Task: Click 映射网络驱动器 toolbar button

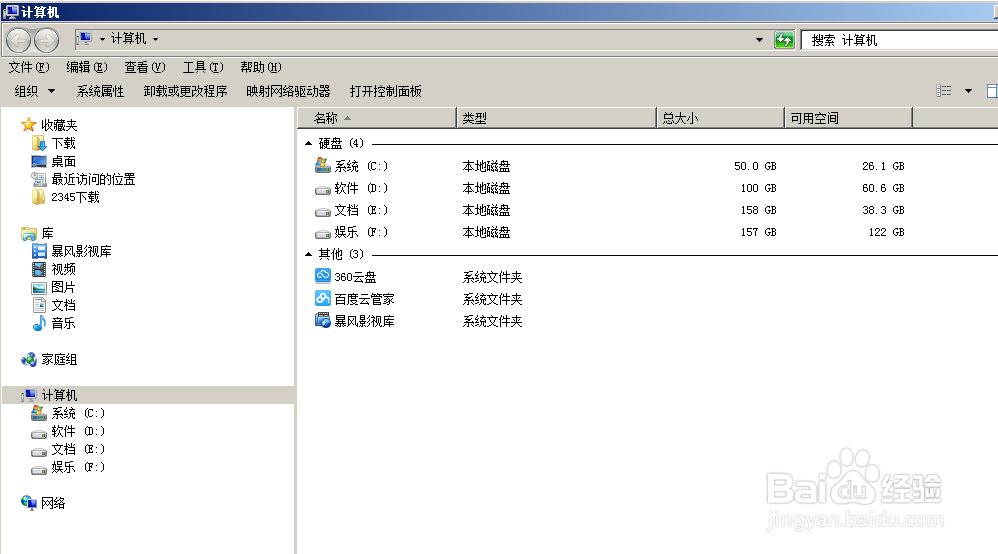Action: [x=288, y=91]
